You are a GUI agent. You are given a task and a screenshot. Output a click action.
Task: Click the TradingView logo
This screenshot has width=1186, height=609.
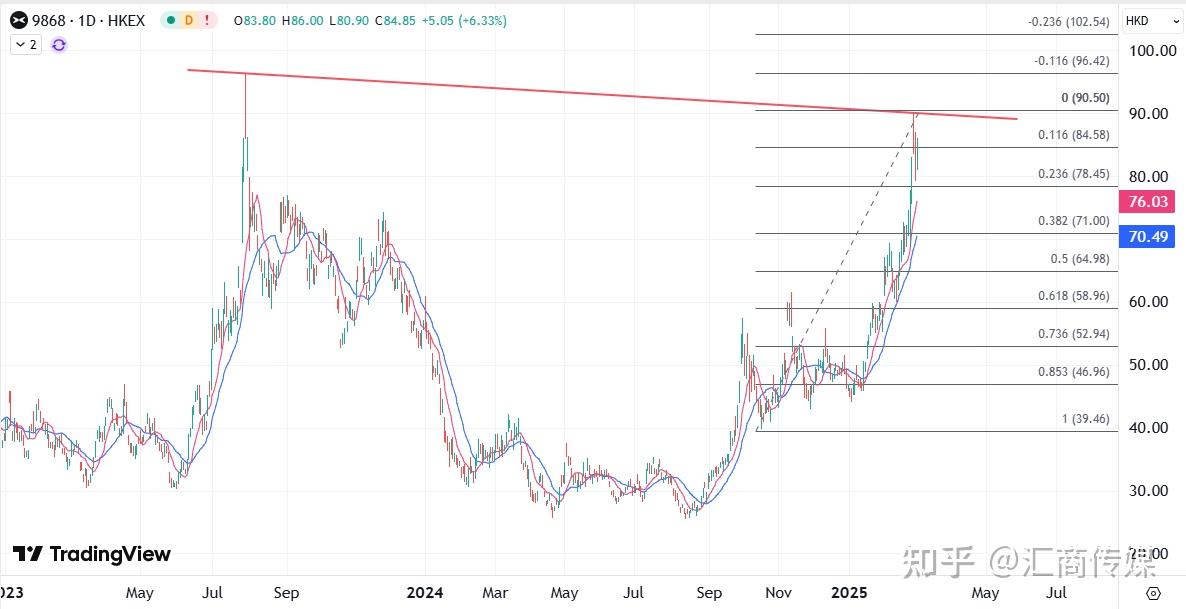(x=92, y=555)
